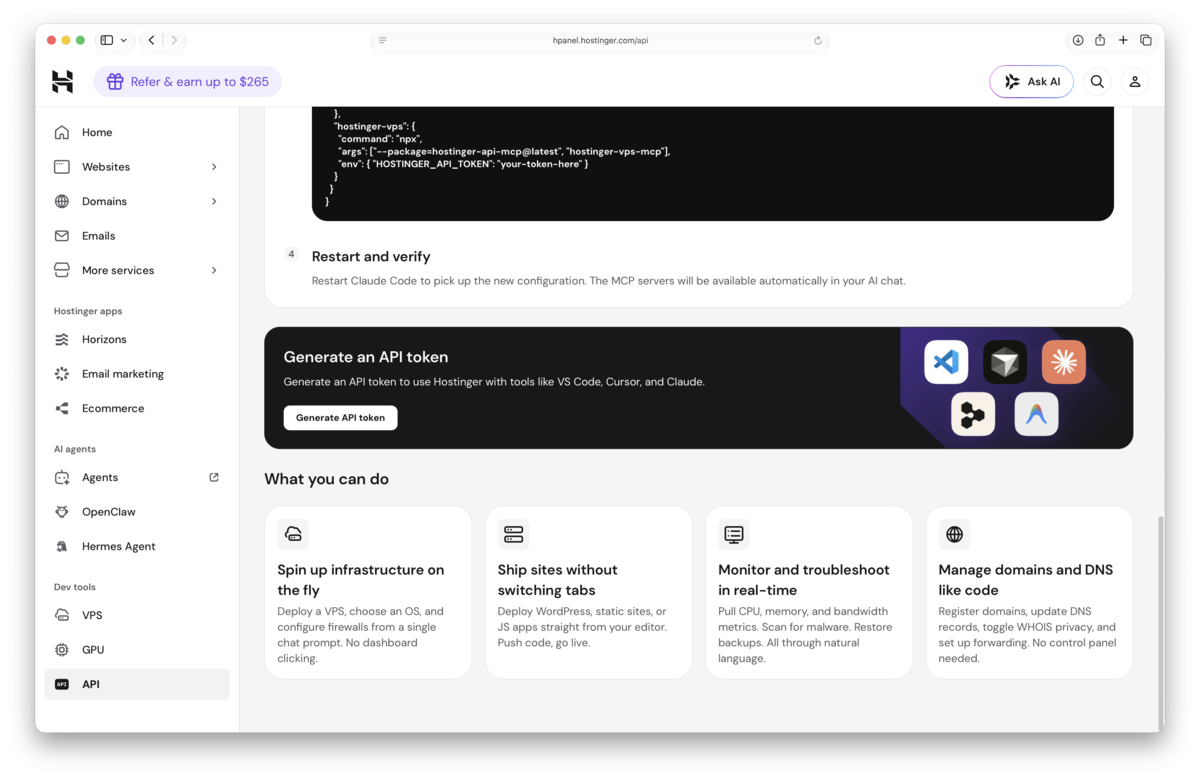Click the reader page icon in address bar
The height and width of the screenshot is (779, 1200).
click(x=382, y=40)
